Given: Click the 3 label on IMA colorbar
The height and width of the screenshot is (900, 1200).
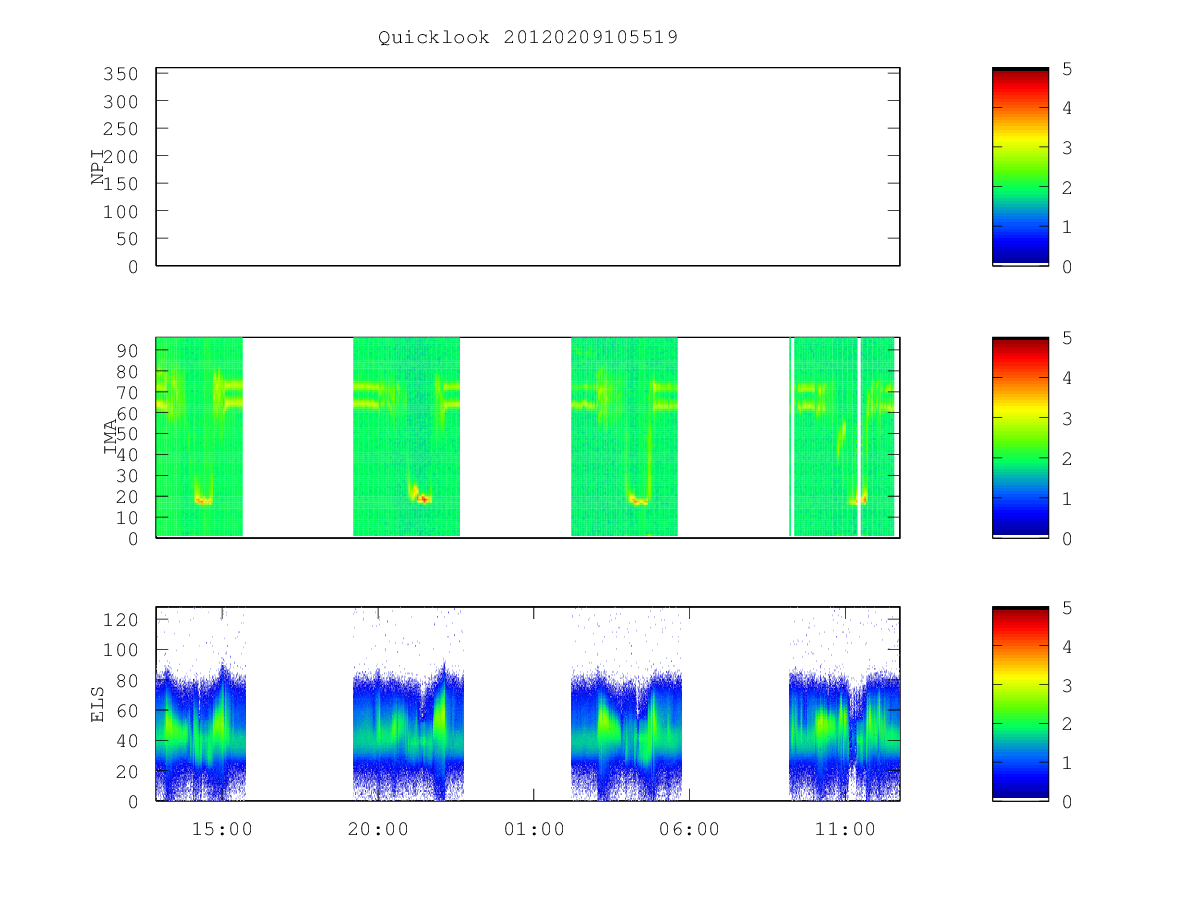Looking at the screenshot, I should point(1067,418).
